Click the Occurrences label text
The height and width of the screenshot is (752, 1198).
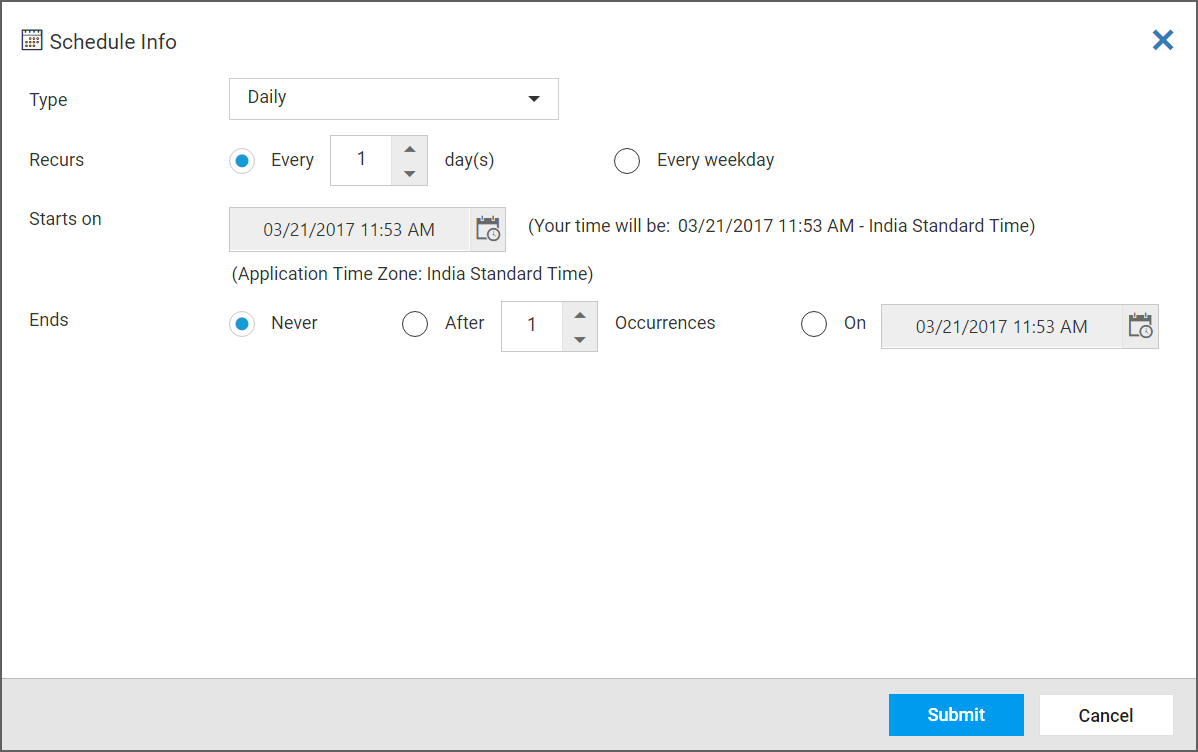pos(665,323)
